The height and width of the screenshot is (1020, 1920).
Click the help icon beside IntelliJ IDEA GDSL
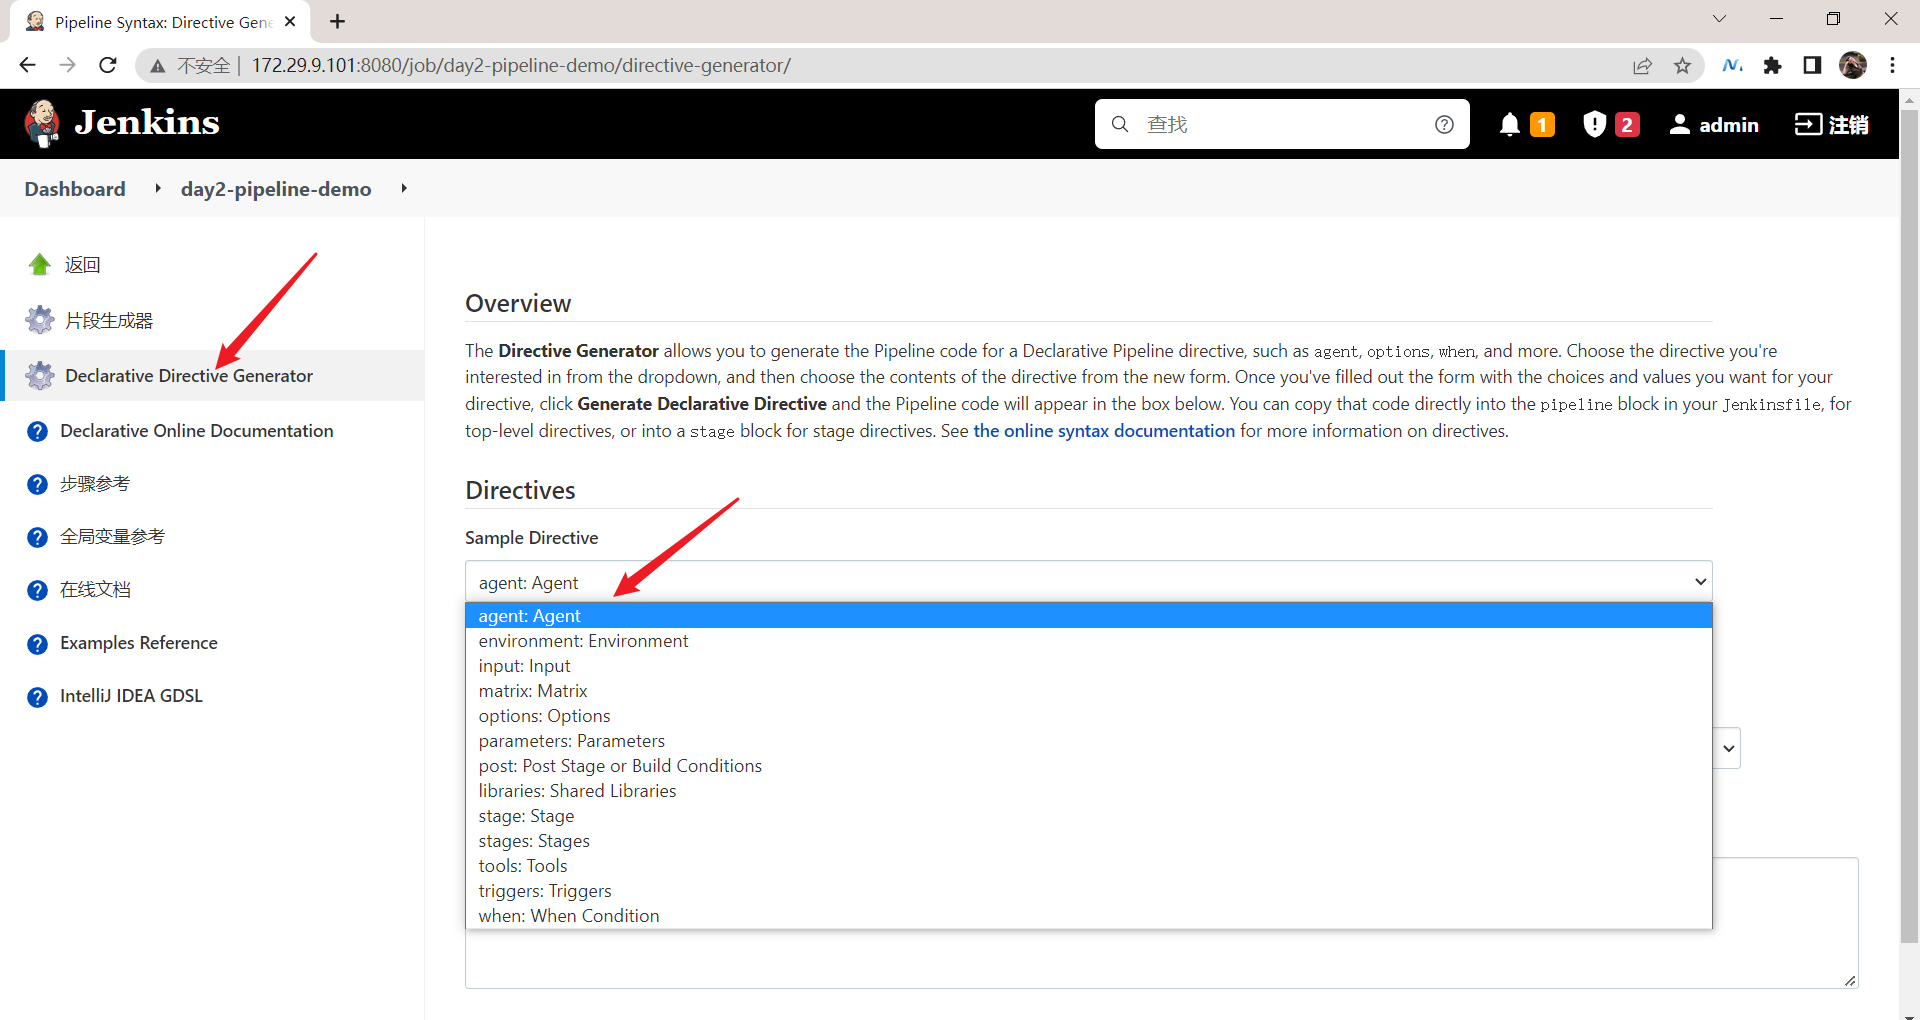click(x=37, y=697)
